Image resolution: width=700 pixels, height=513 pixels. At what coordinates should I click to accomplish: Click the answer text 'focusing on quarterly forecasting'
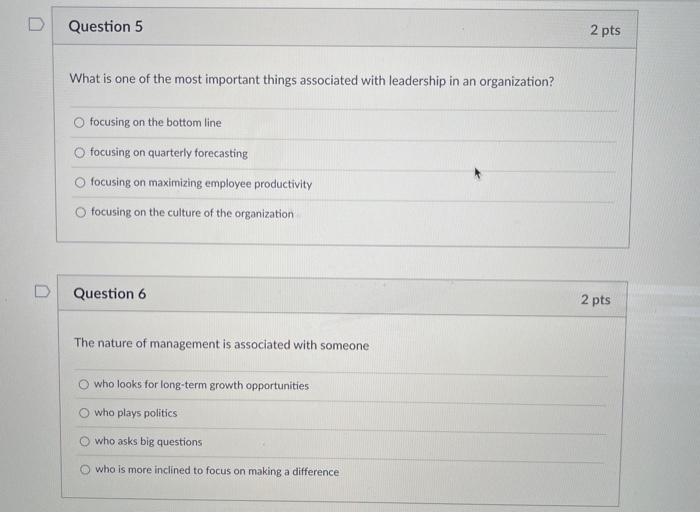(169, 153)
